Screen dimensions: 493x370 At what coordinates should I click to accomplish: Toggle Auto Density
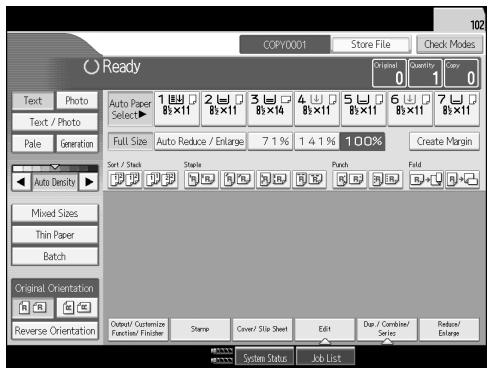tap(55, 182)
